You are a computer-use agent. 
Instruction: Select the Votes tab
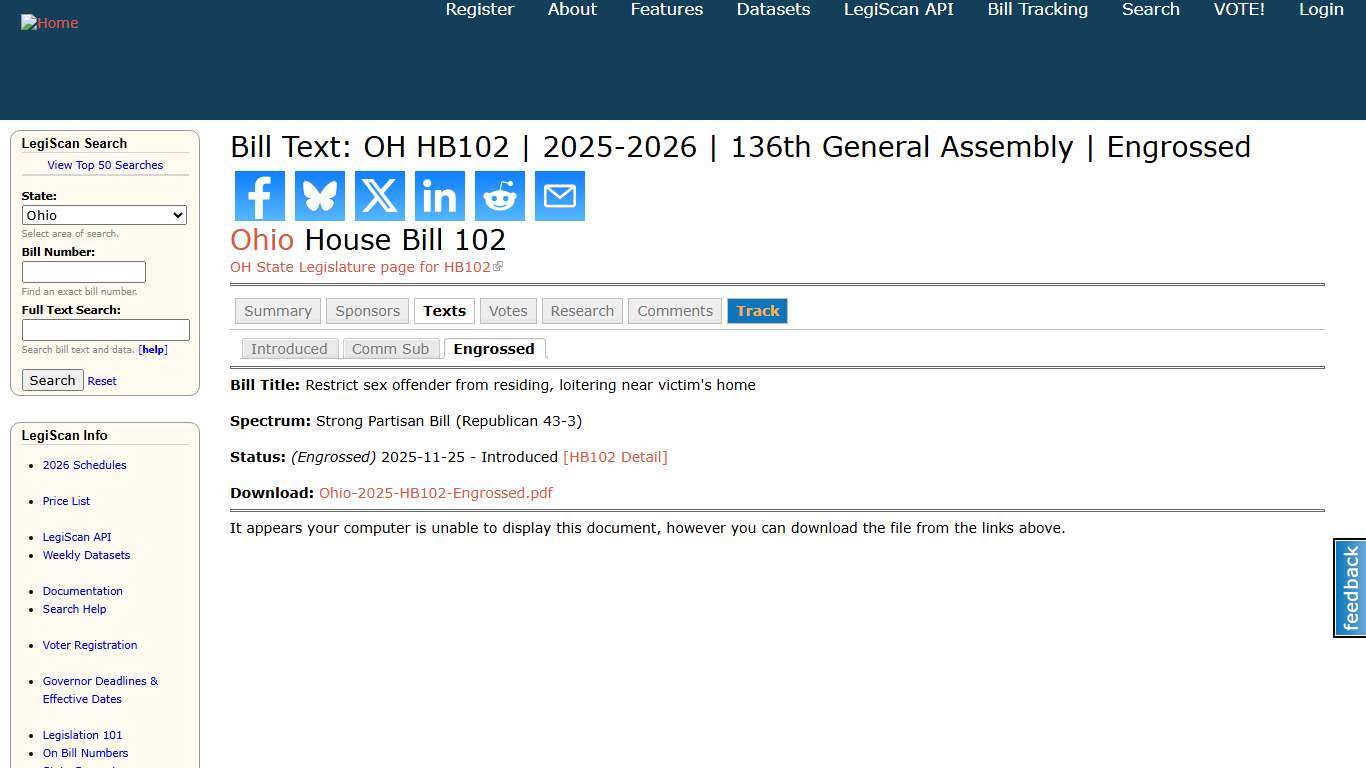(x=508, y=311)
